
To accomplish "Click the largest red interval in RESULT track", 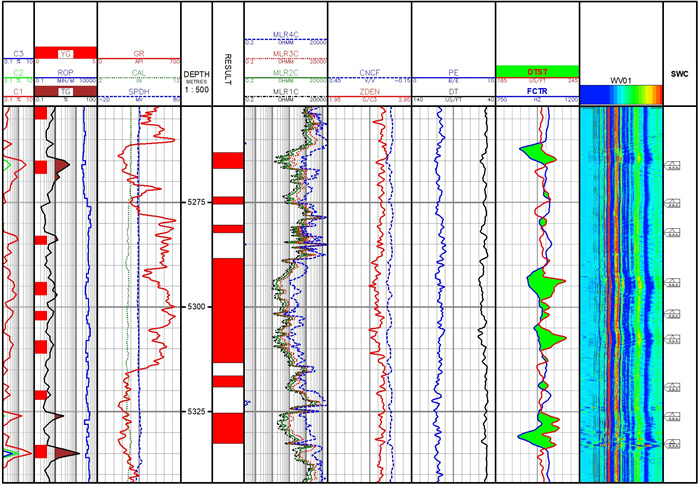I will point(228,308).
